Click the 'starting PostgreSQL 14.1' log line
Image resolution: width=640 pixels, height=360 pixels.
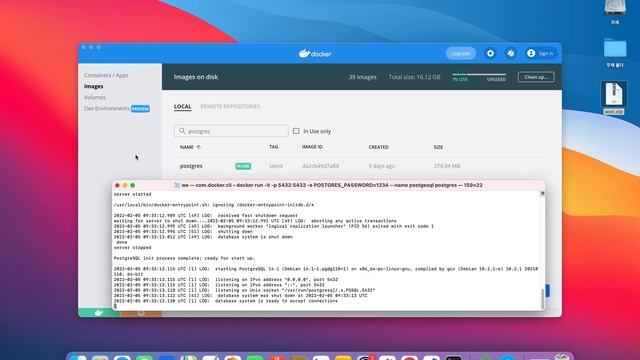tap(326, 269)
